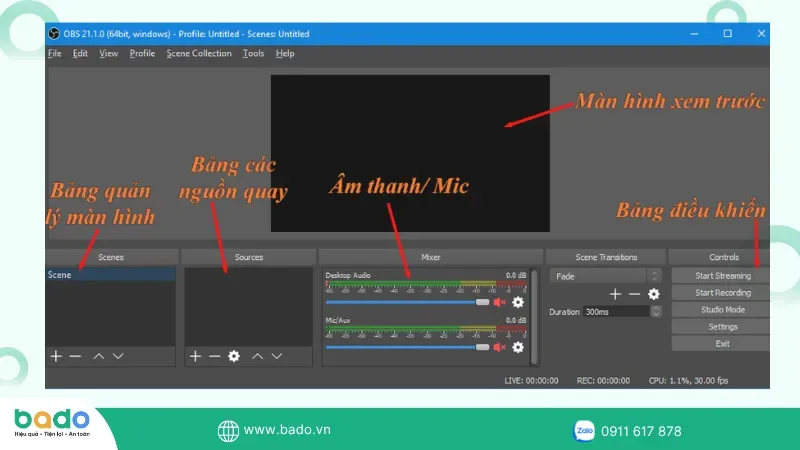Image resolution: width=800 pixels, height=450 pixels.
Task: Remove scene transition with minus
Action: point(634,294)
